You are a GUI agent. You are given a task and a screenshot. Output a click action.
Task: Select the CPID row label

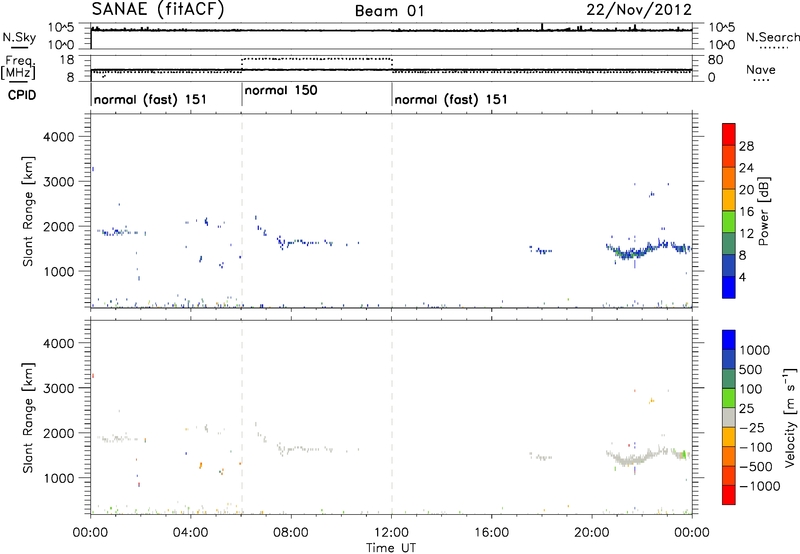22,95
